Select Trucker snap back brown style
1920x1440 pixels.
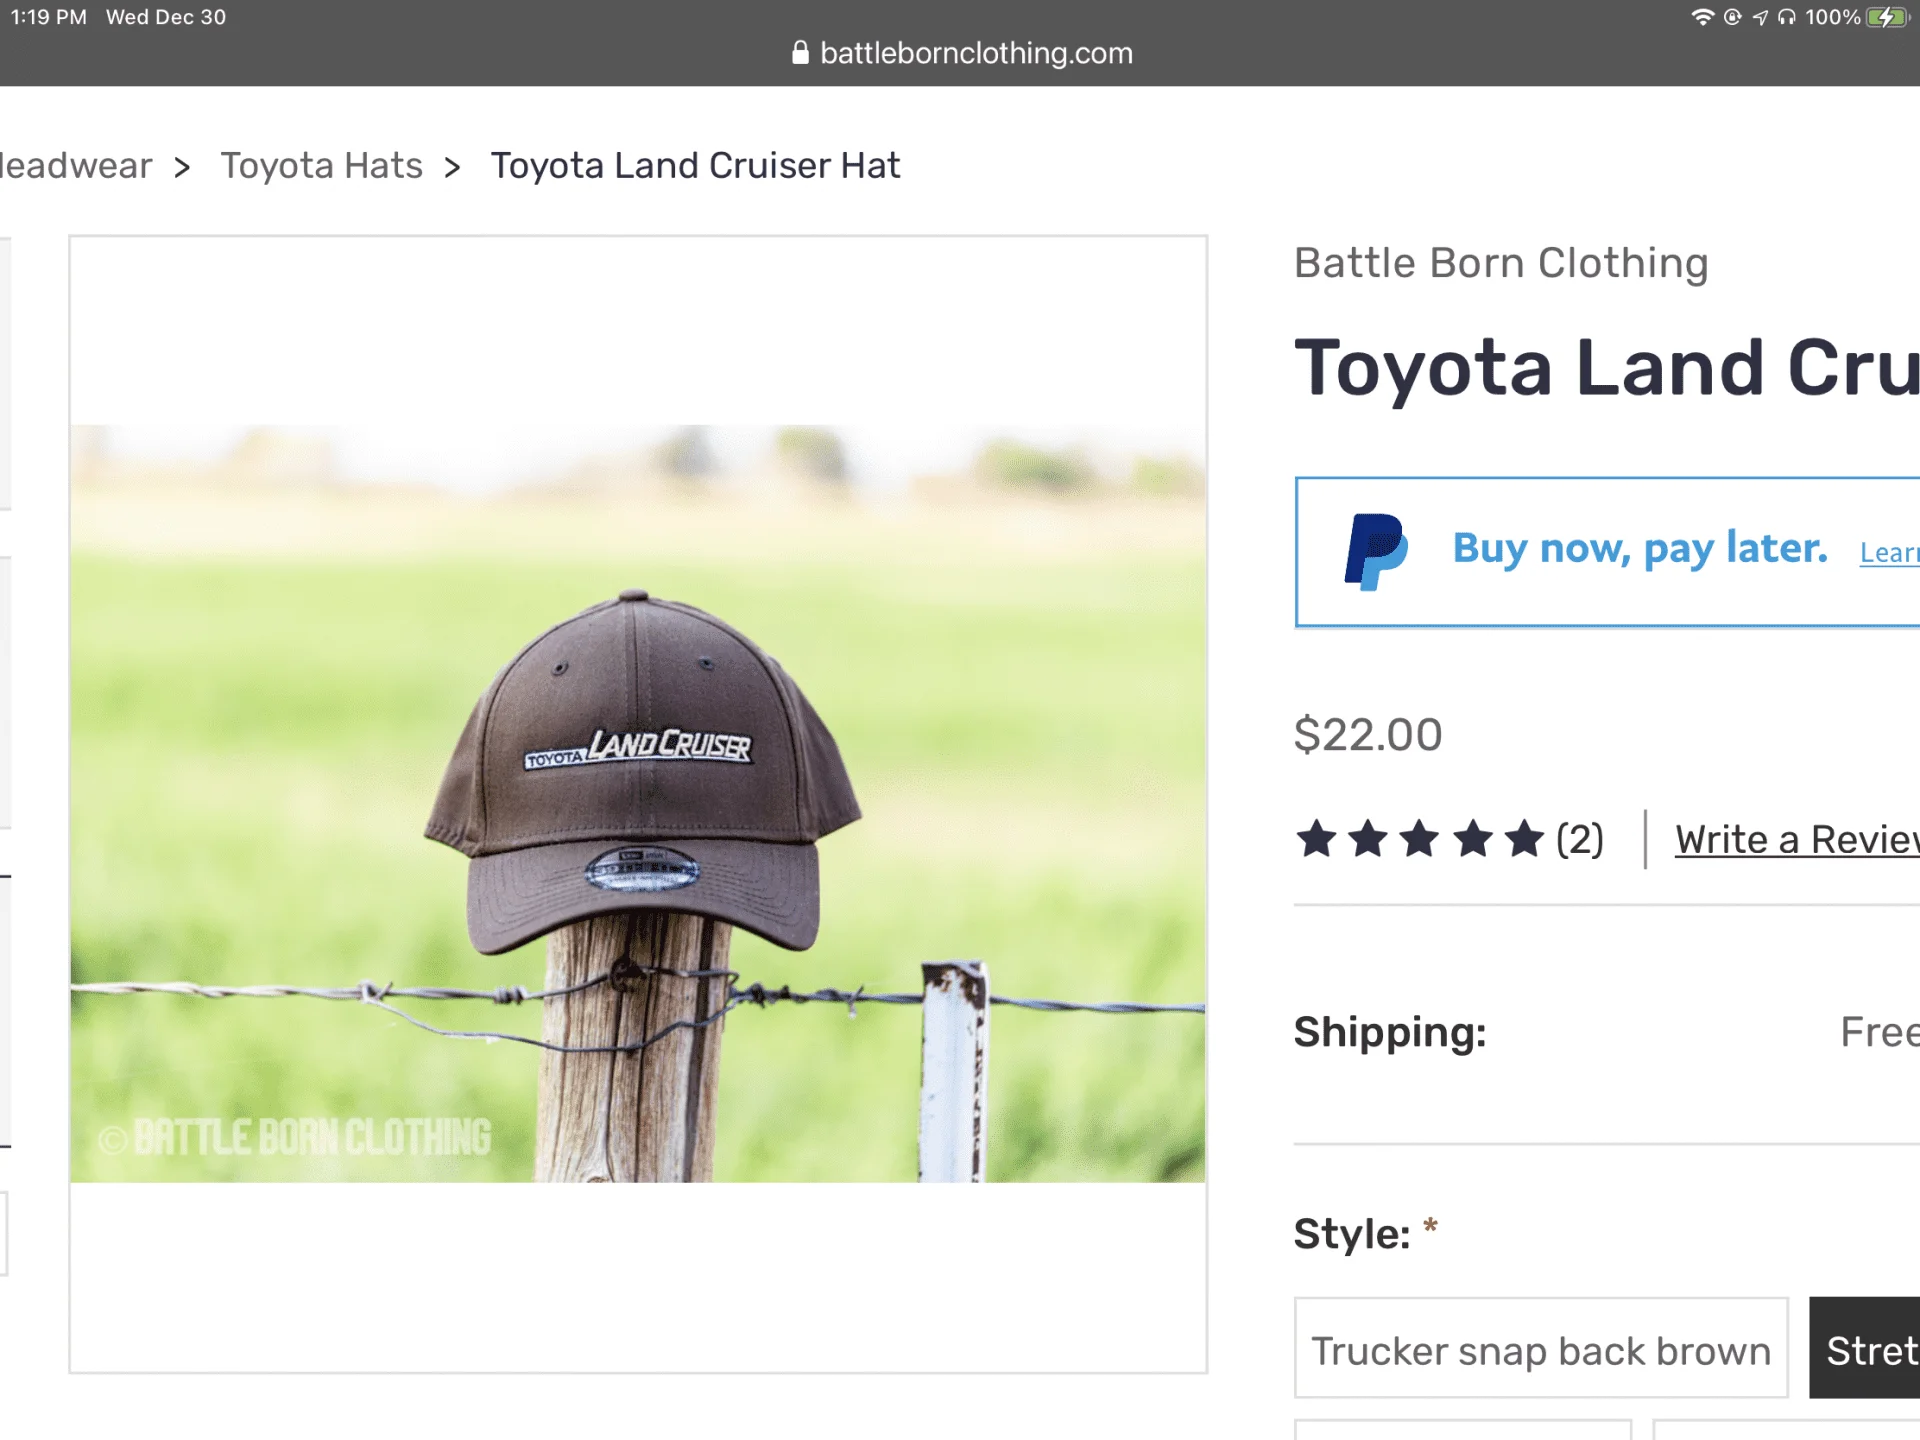point(1541,1348)
